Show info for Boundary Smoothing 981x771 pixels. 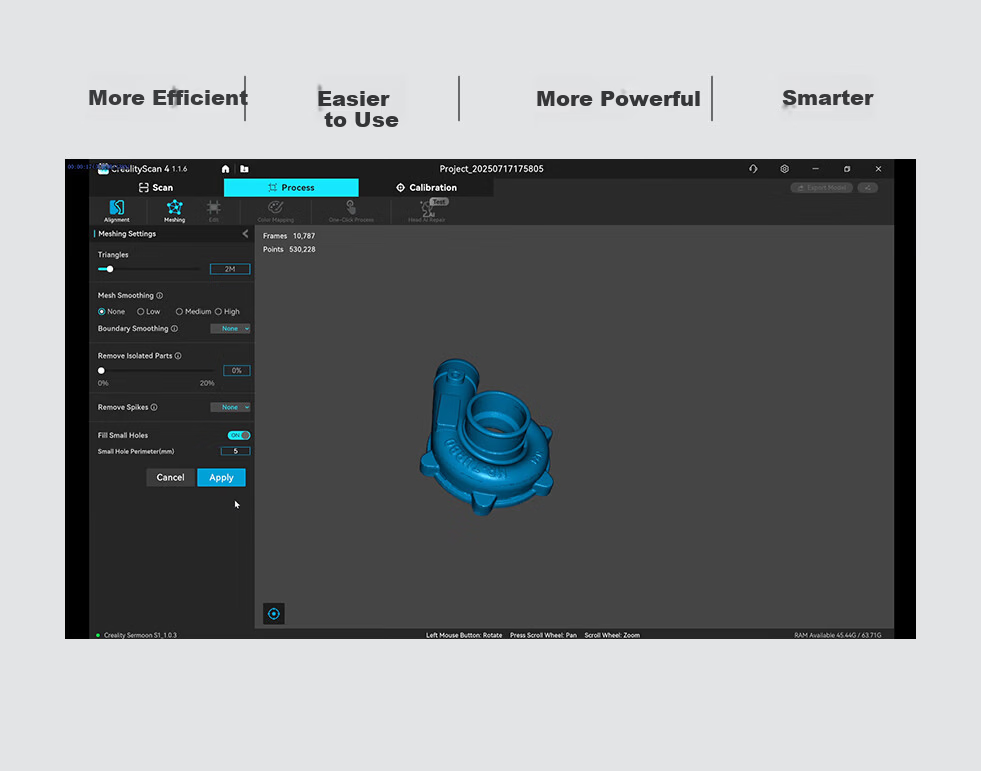[175, 329]
